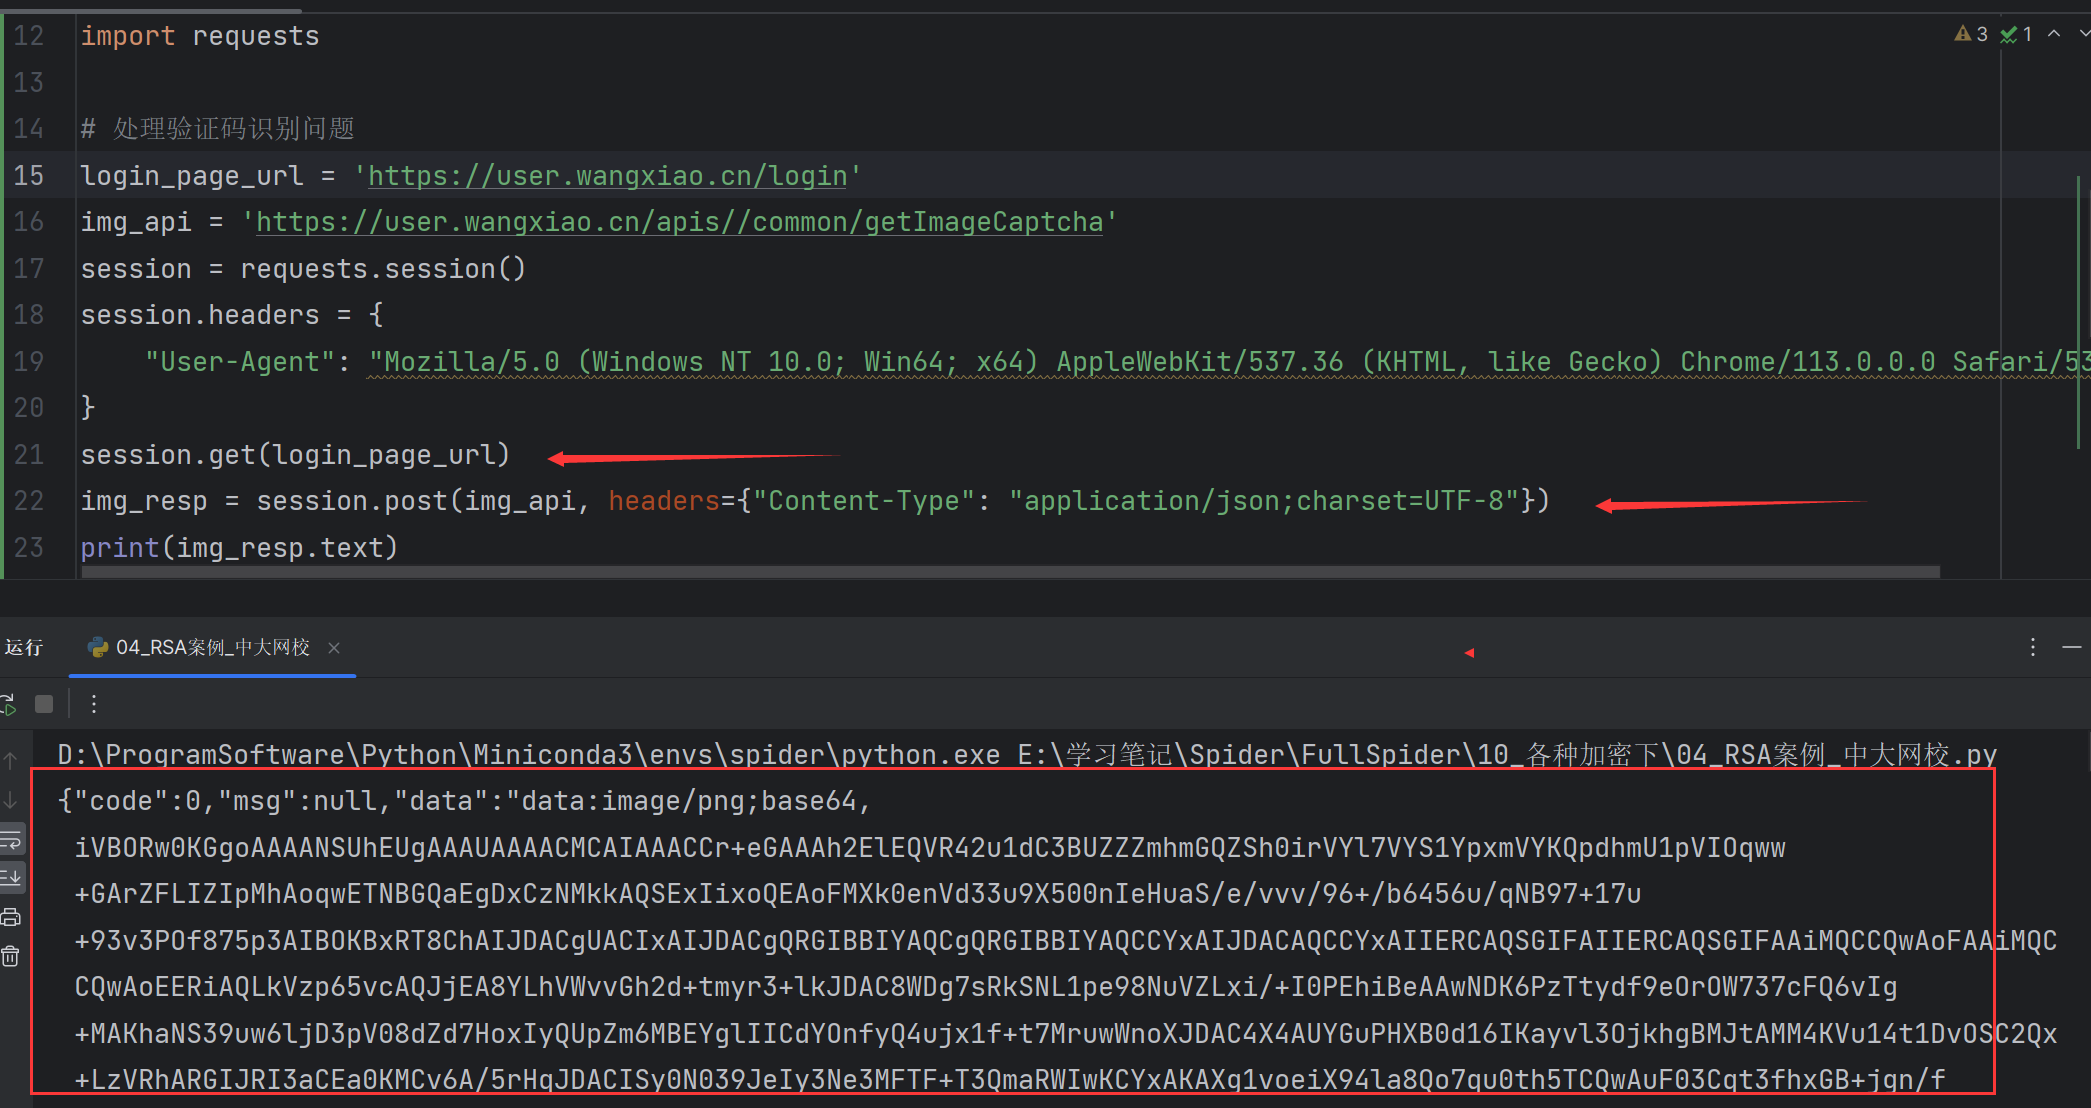Viewport: 2091px width, 1108px height.
Task: Open Run tool window options menu
Action: [2032, 647]
